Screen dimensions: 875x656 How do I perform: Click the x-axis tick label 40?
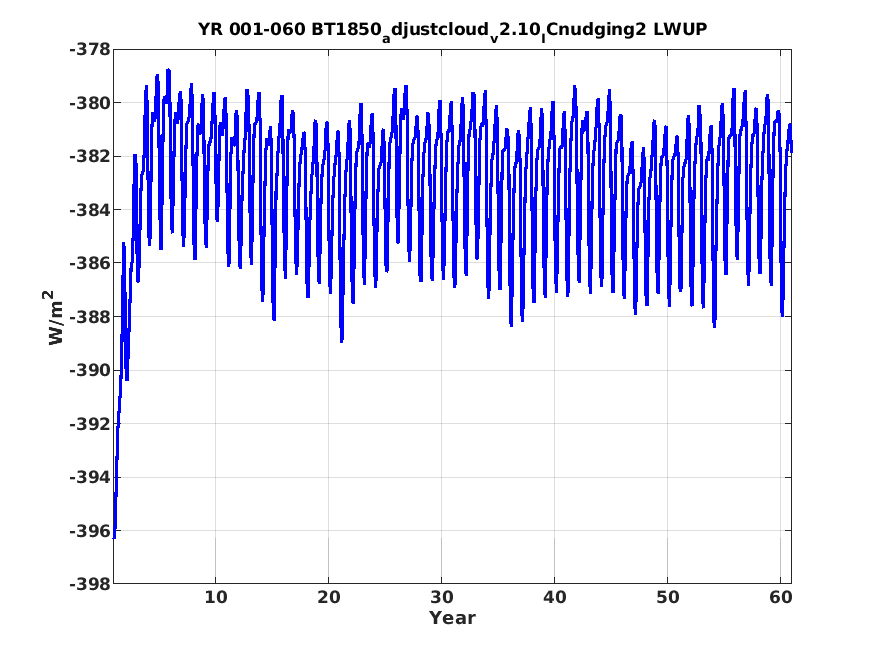[x=555, y=597]
